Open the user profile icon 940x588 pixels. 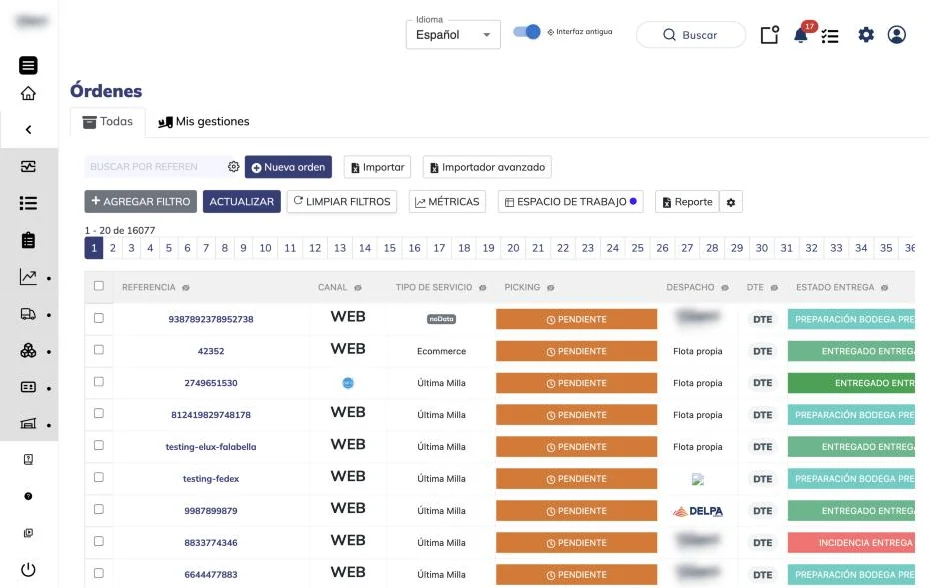[x=896, y=35]
